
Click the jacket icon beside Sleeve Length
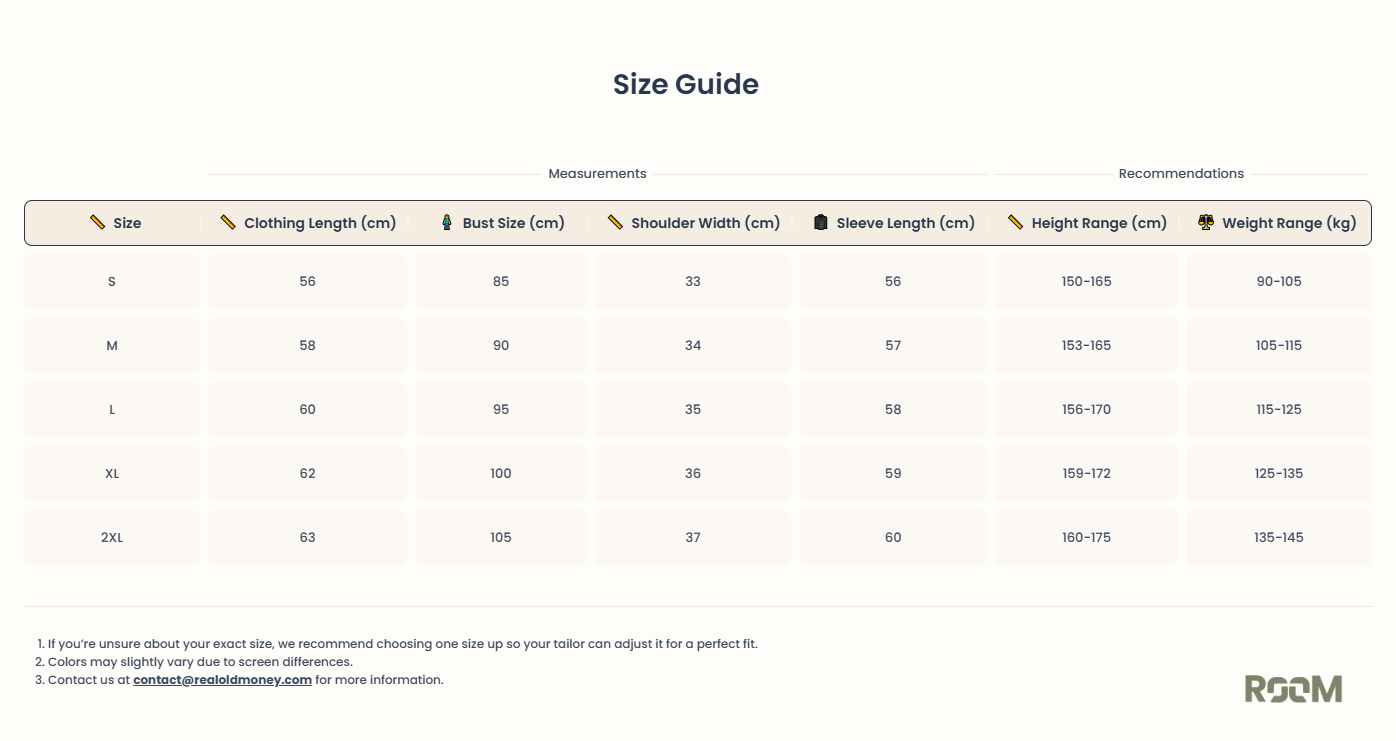tap(821, 222)
